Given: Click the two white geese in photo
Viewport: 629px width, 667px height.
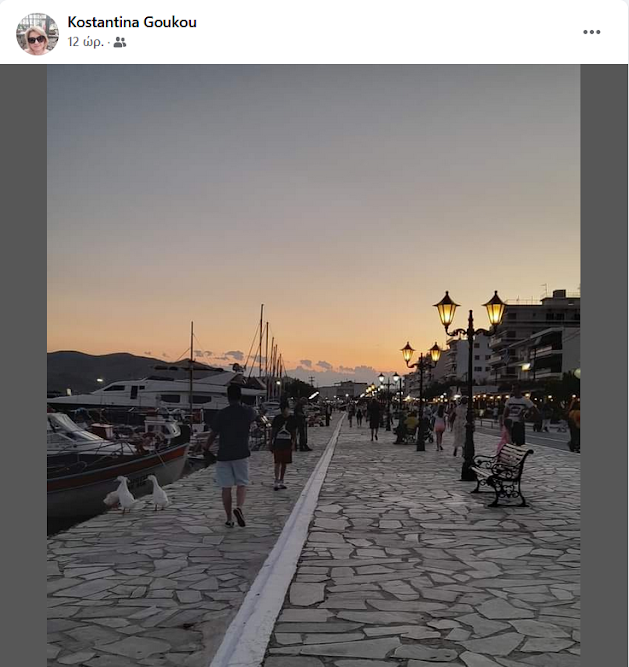Looking at the screenshot, I should [x=137, y=493].
